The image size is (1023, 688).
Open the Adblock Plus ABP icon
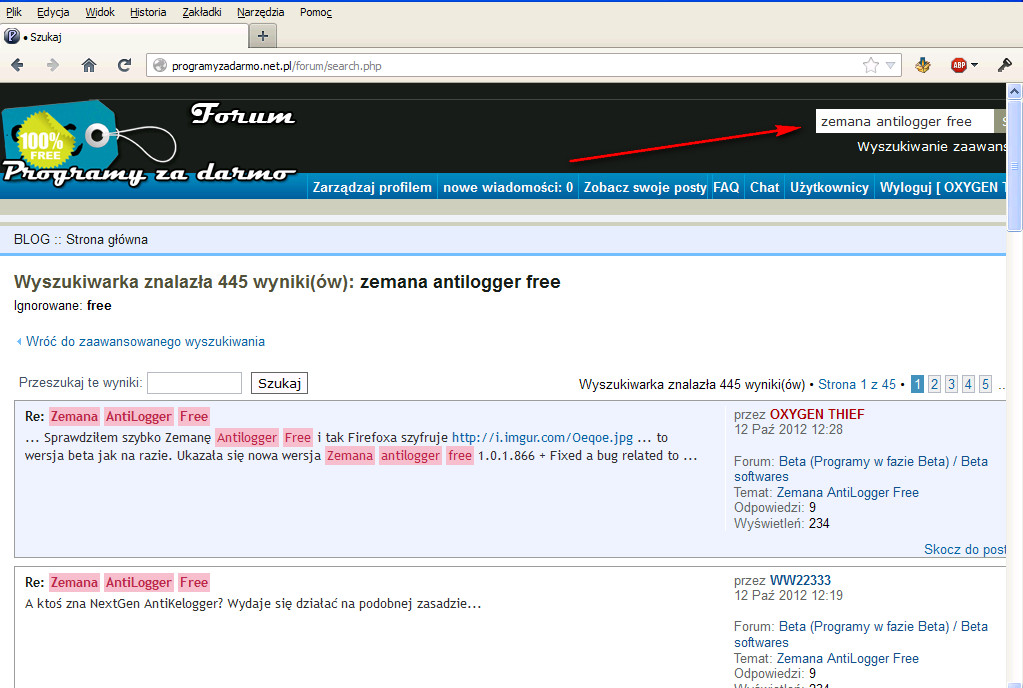pyautogui.click(x=958, y=65)
